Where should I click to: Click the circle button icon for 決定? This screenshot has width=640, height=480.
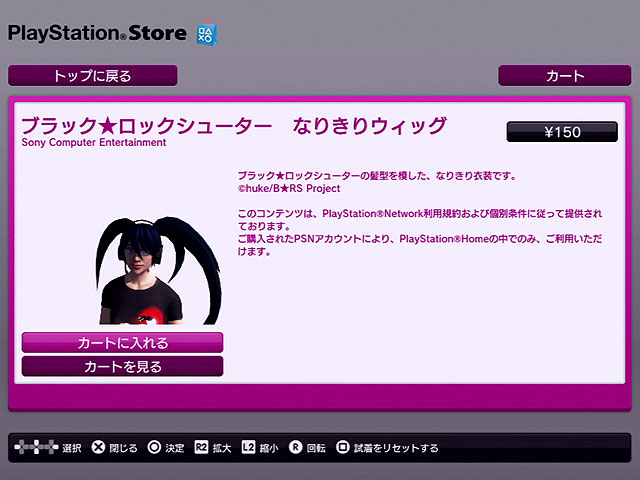pos(154,447)
